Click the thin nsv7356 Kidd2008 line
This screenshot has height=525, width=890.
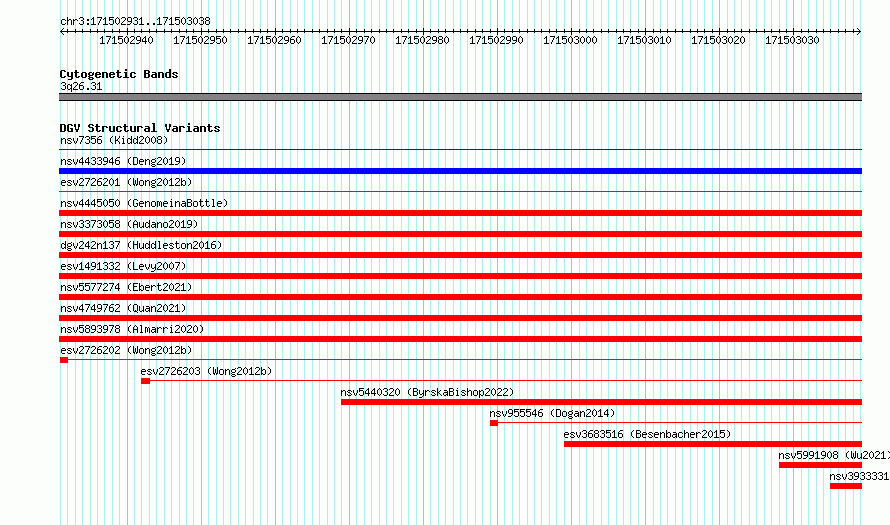(x=460, y=150)
